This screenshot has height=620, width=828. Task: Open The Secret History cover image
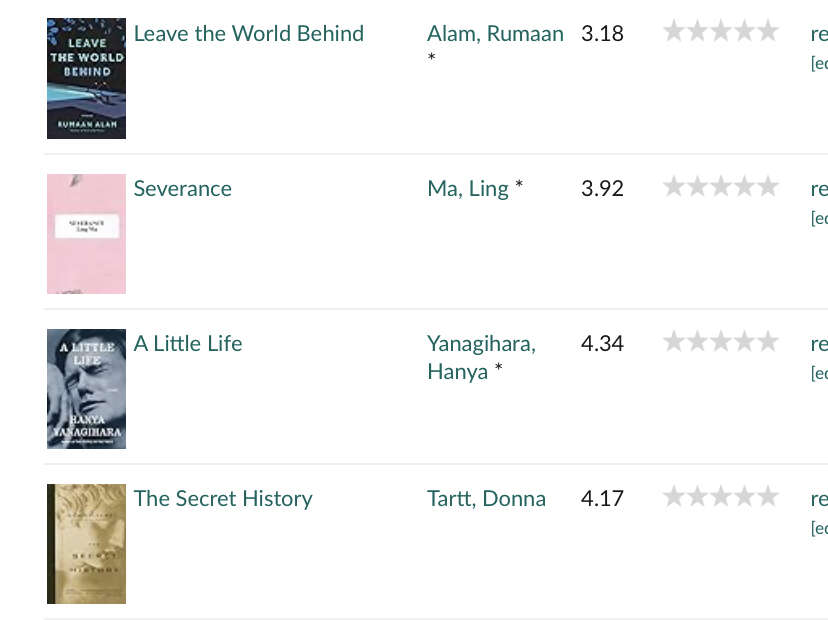[87, 544]
